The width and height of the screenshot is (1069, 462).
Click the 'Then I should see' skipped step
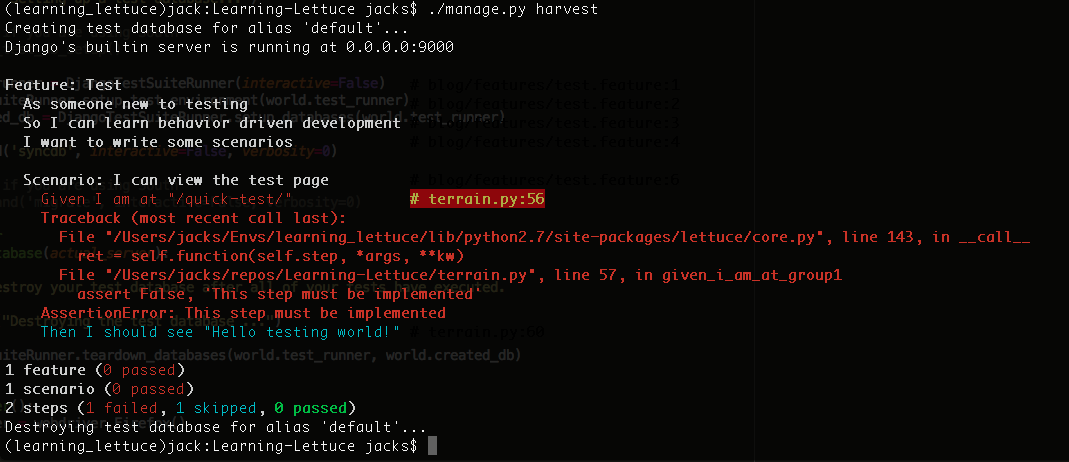coord(220,332)
